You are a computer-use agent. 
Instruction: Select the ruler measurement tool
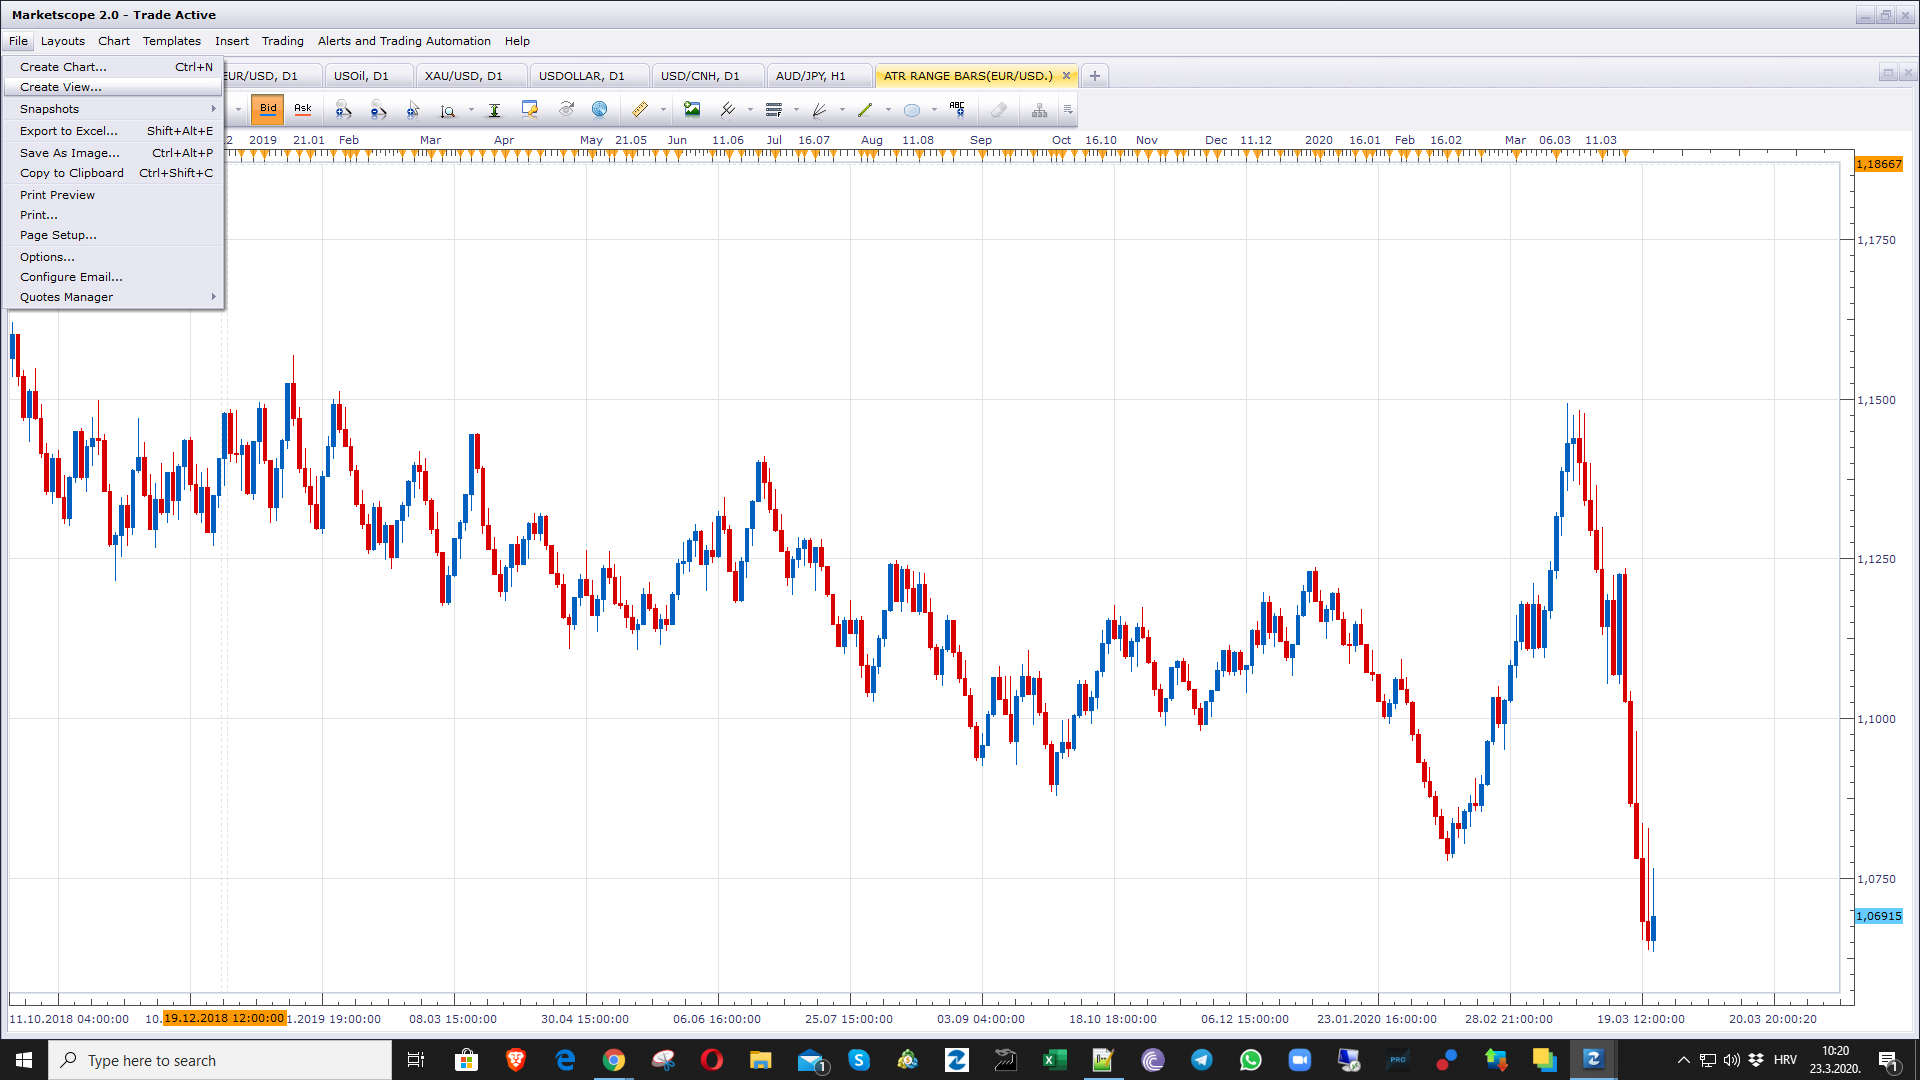pyautogui.click(x=640, y=110)
